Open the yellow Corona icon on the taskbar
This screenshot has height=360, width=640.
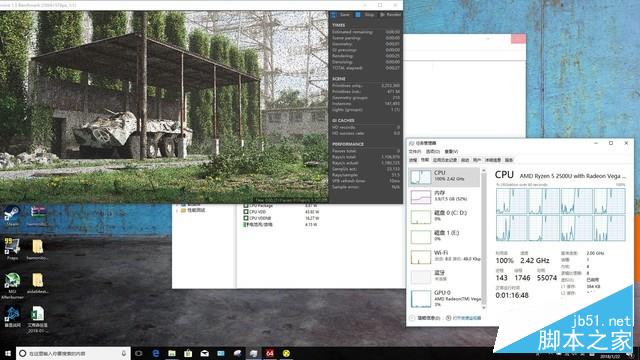pyautogui.click(x=286, y=353)
